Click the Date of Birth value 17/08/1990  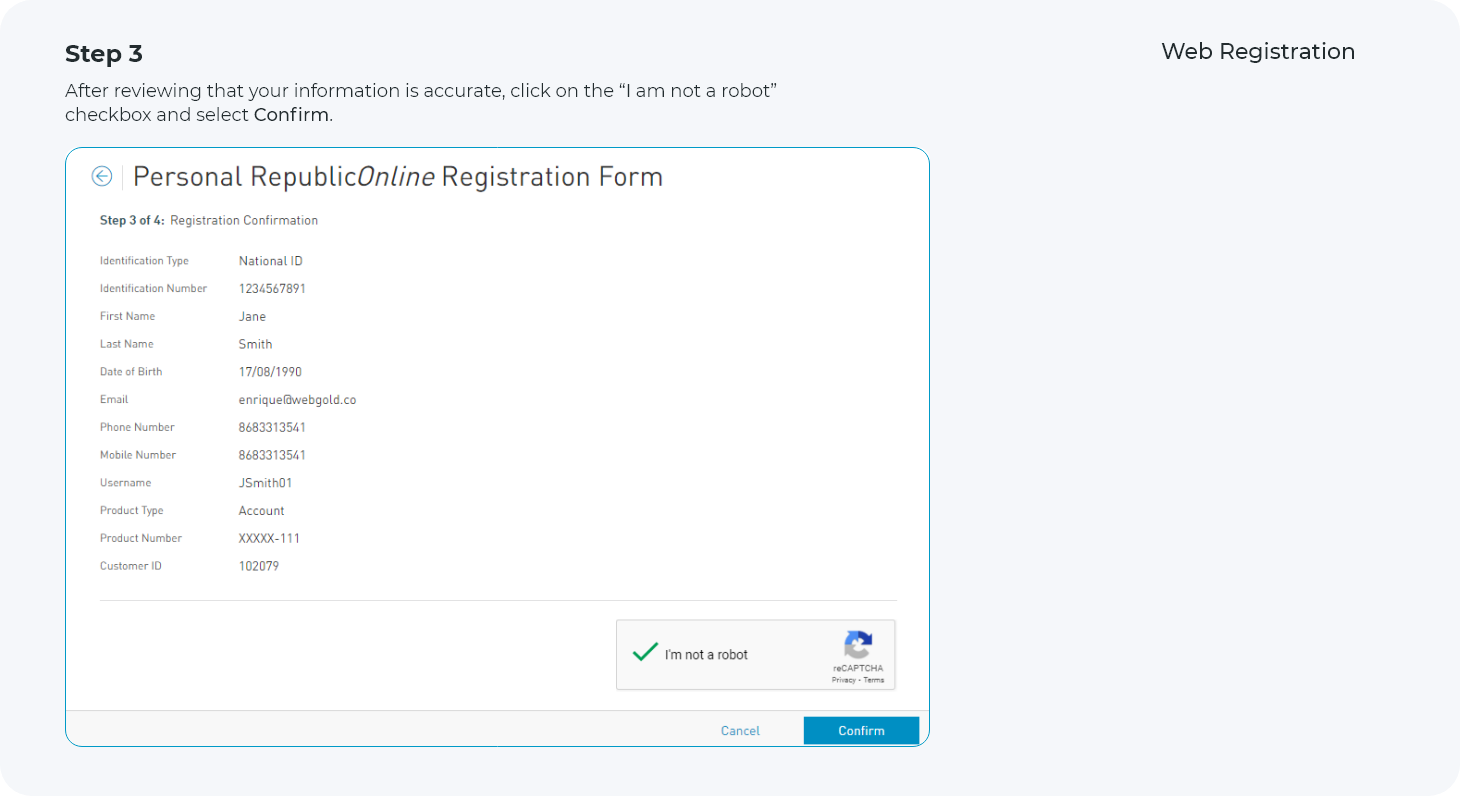click(270, 372)
